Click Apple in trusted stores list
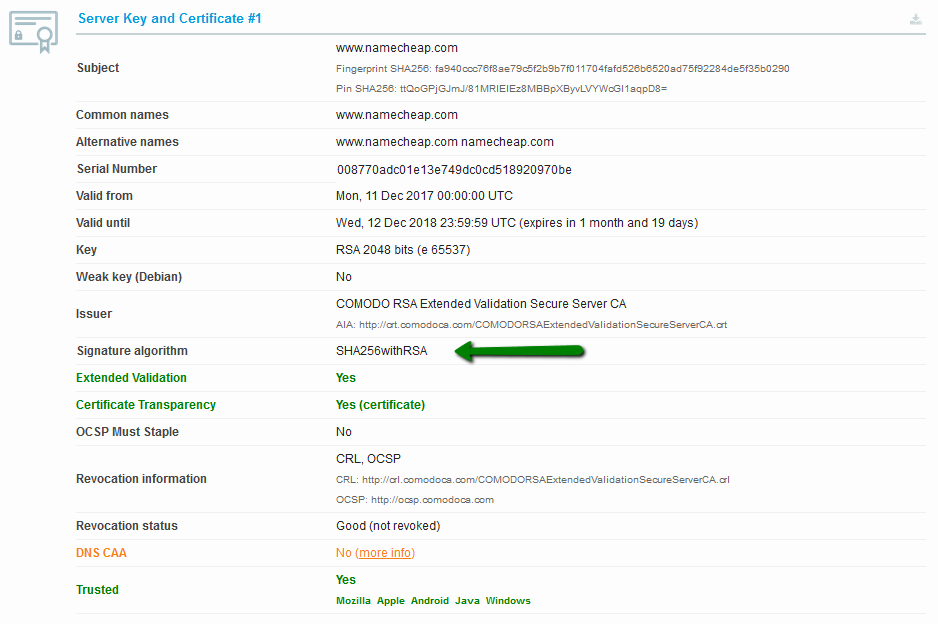The height and width of the screenshot is (624, 938). (x=391, y=601)
